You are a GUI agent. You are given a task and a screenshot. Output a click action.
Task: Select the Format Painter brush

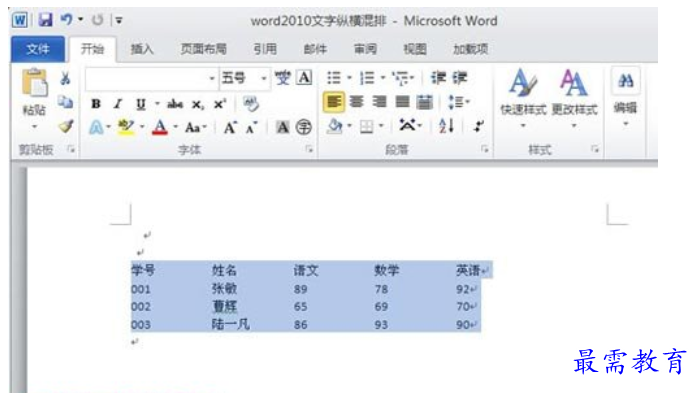coord(66,126)
